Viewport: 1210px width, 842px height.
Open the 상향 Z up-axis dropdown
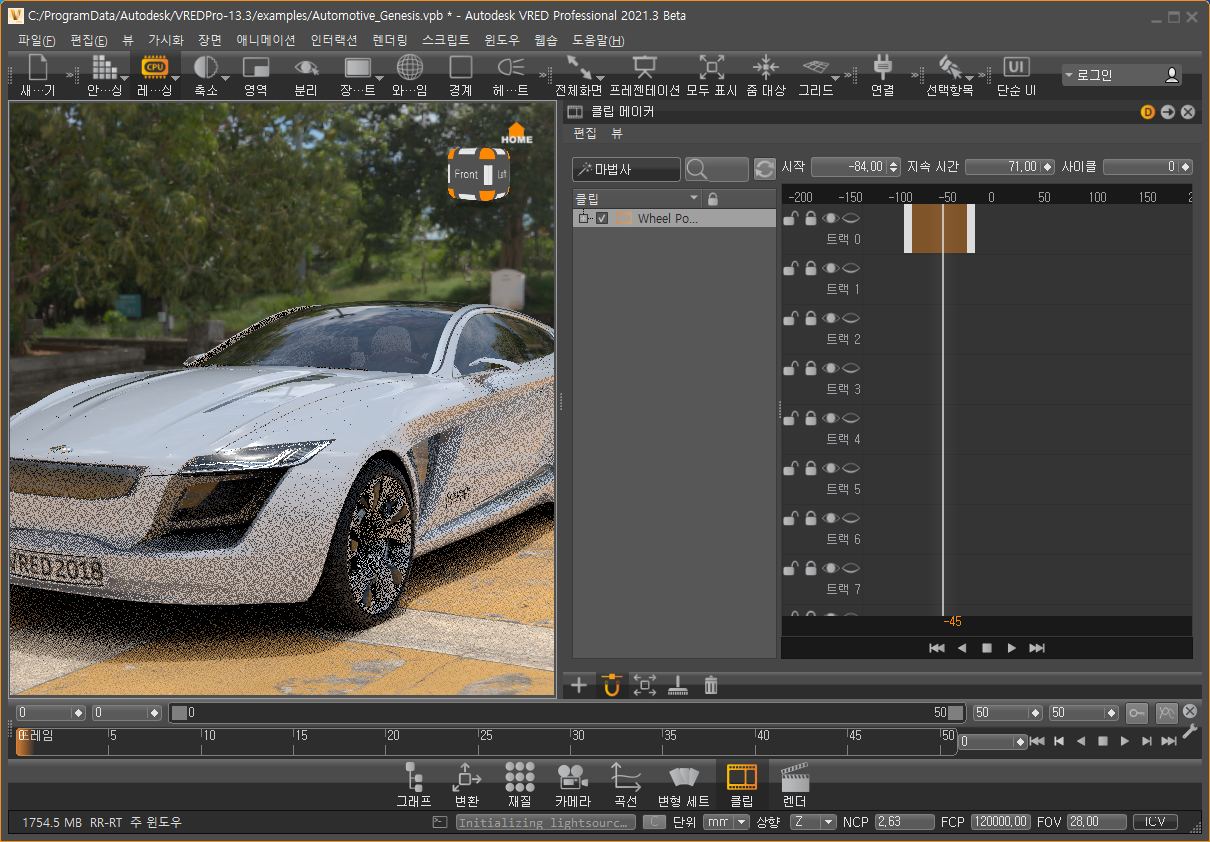coord(812,822)
